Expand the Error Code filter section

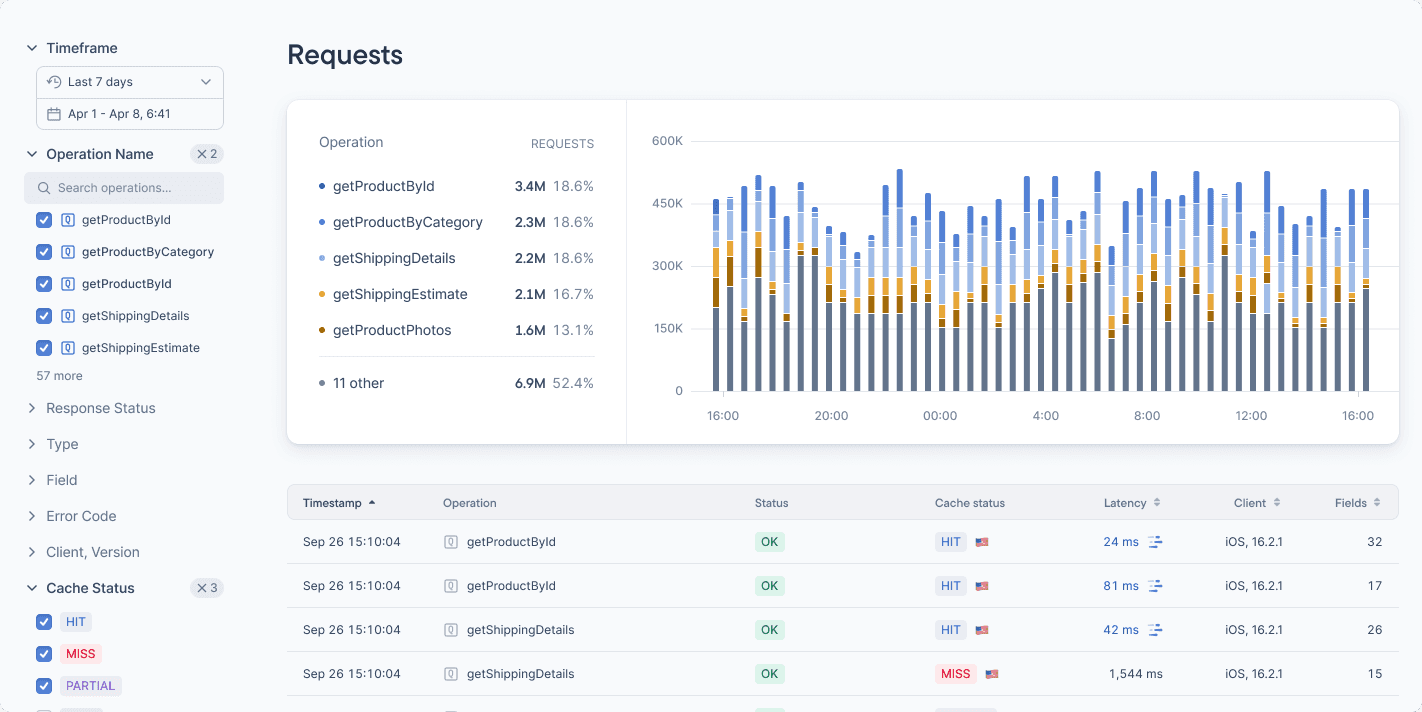(81, 516)
